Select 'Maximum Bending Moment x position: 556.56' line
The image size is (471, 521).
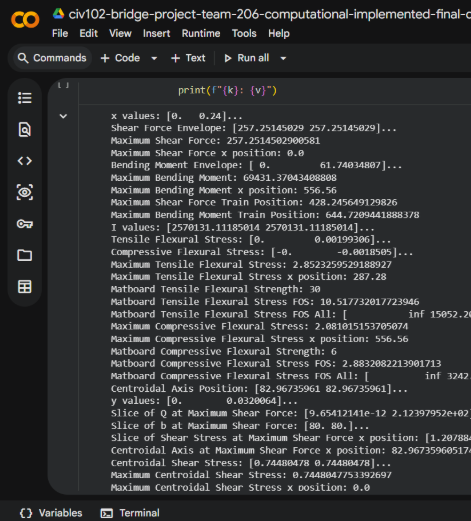point(224,190)
